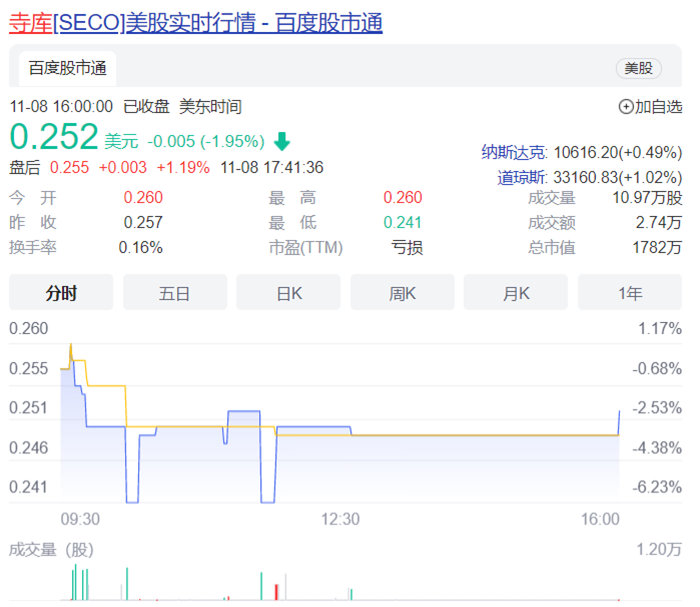Image resolution: width=700 pixels, height=607 pixels.
Task: Switch to the 分时 chart tab
Action: [x=61, y=293]
